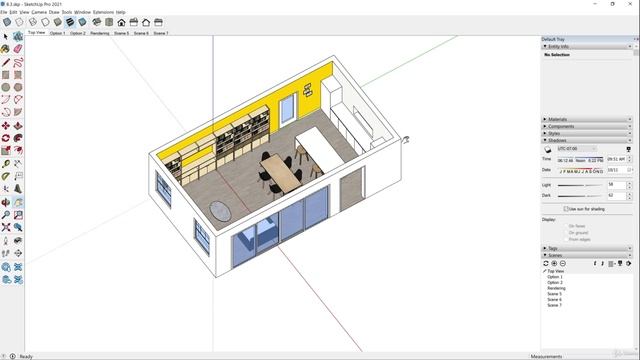This screenshot has height=360, width=640.
Task: Pick the Select arrow tool
Action: (x=6, y=37)
